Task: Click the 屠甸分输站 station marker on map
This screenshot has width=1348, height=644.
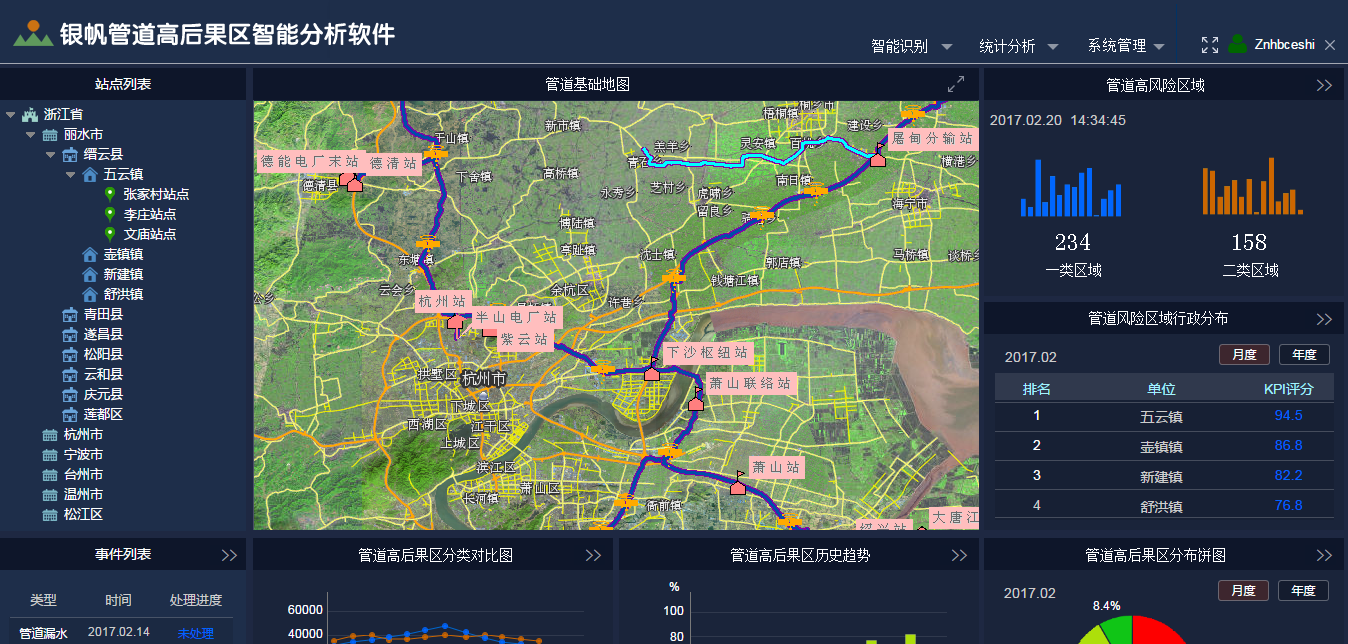Action: point(878,158)
